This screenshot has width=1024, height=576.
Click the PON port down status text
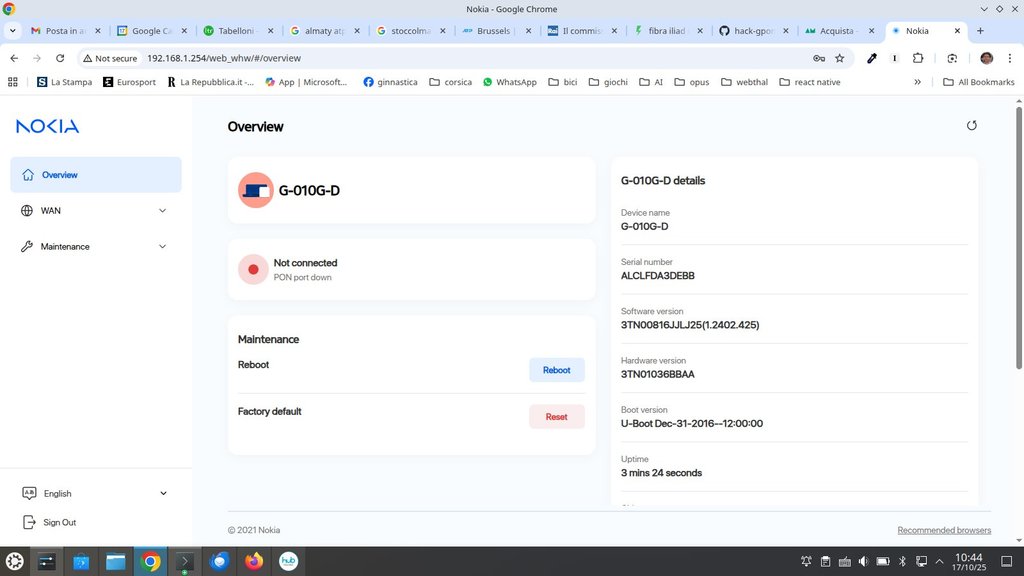click(x=302, y=278)
